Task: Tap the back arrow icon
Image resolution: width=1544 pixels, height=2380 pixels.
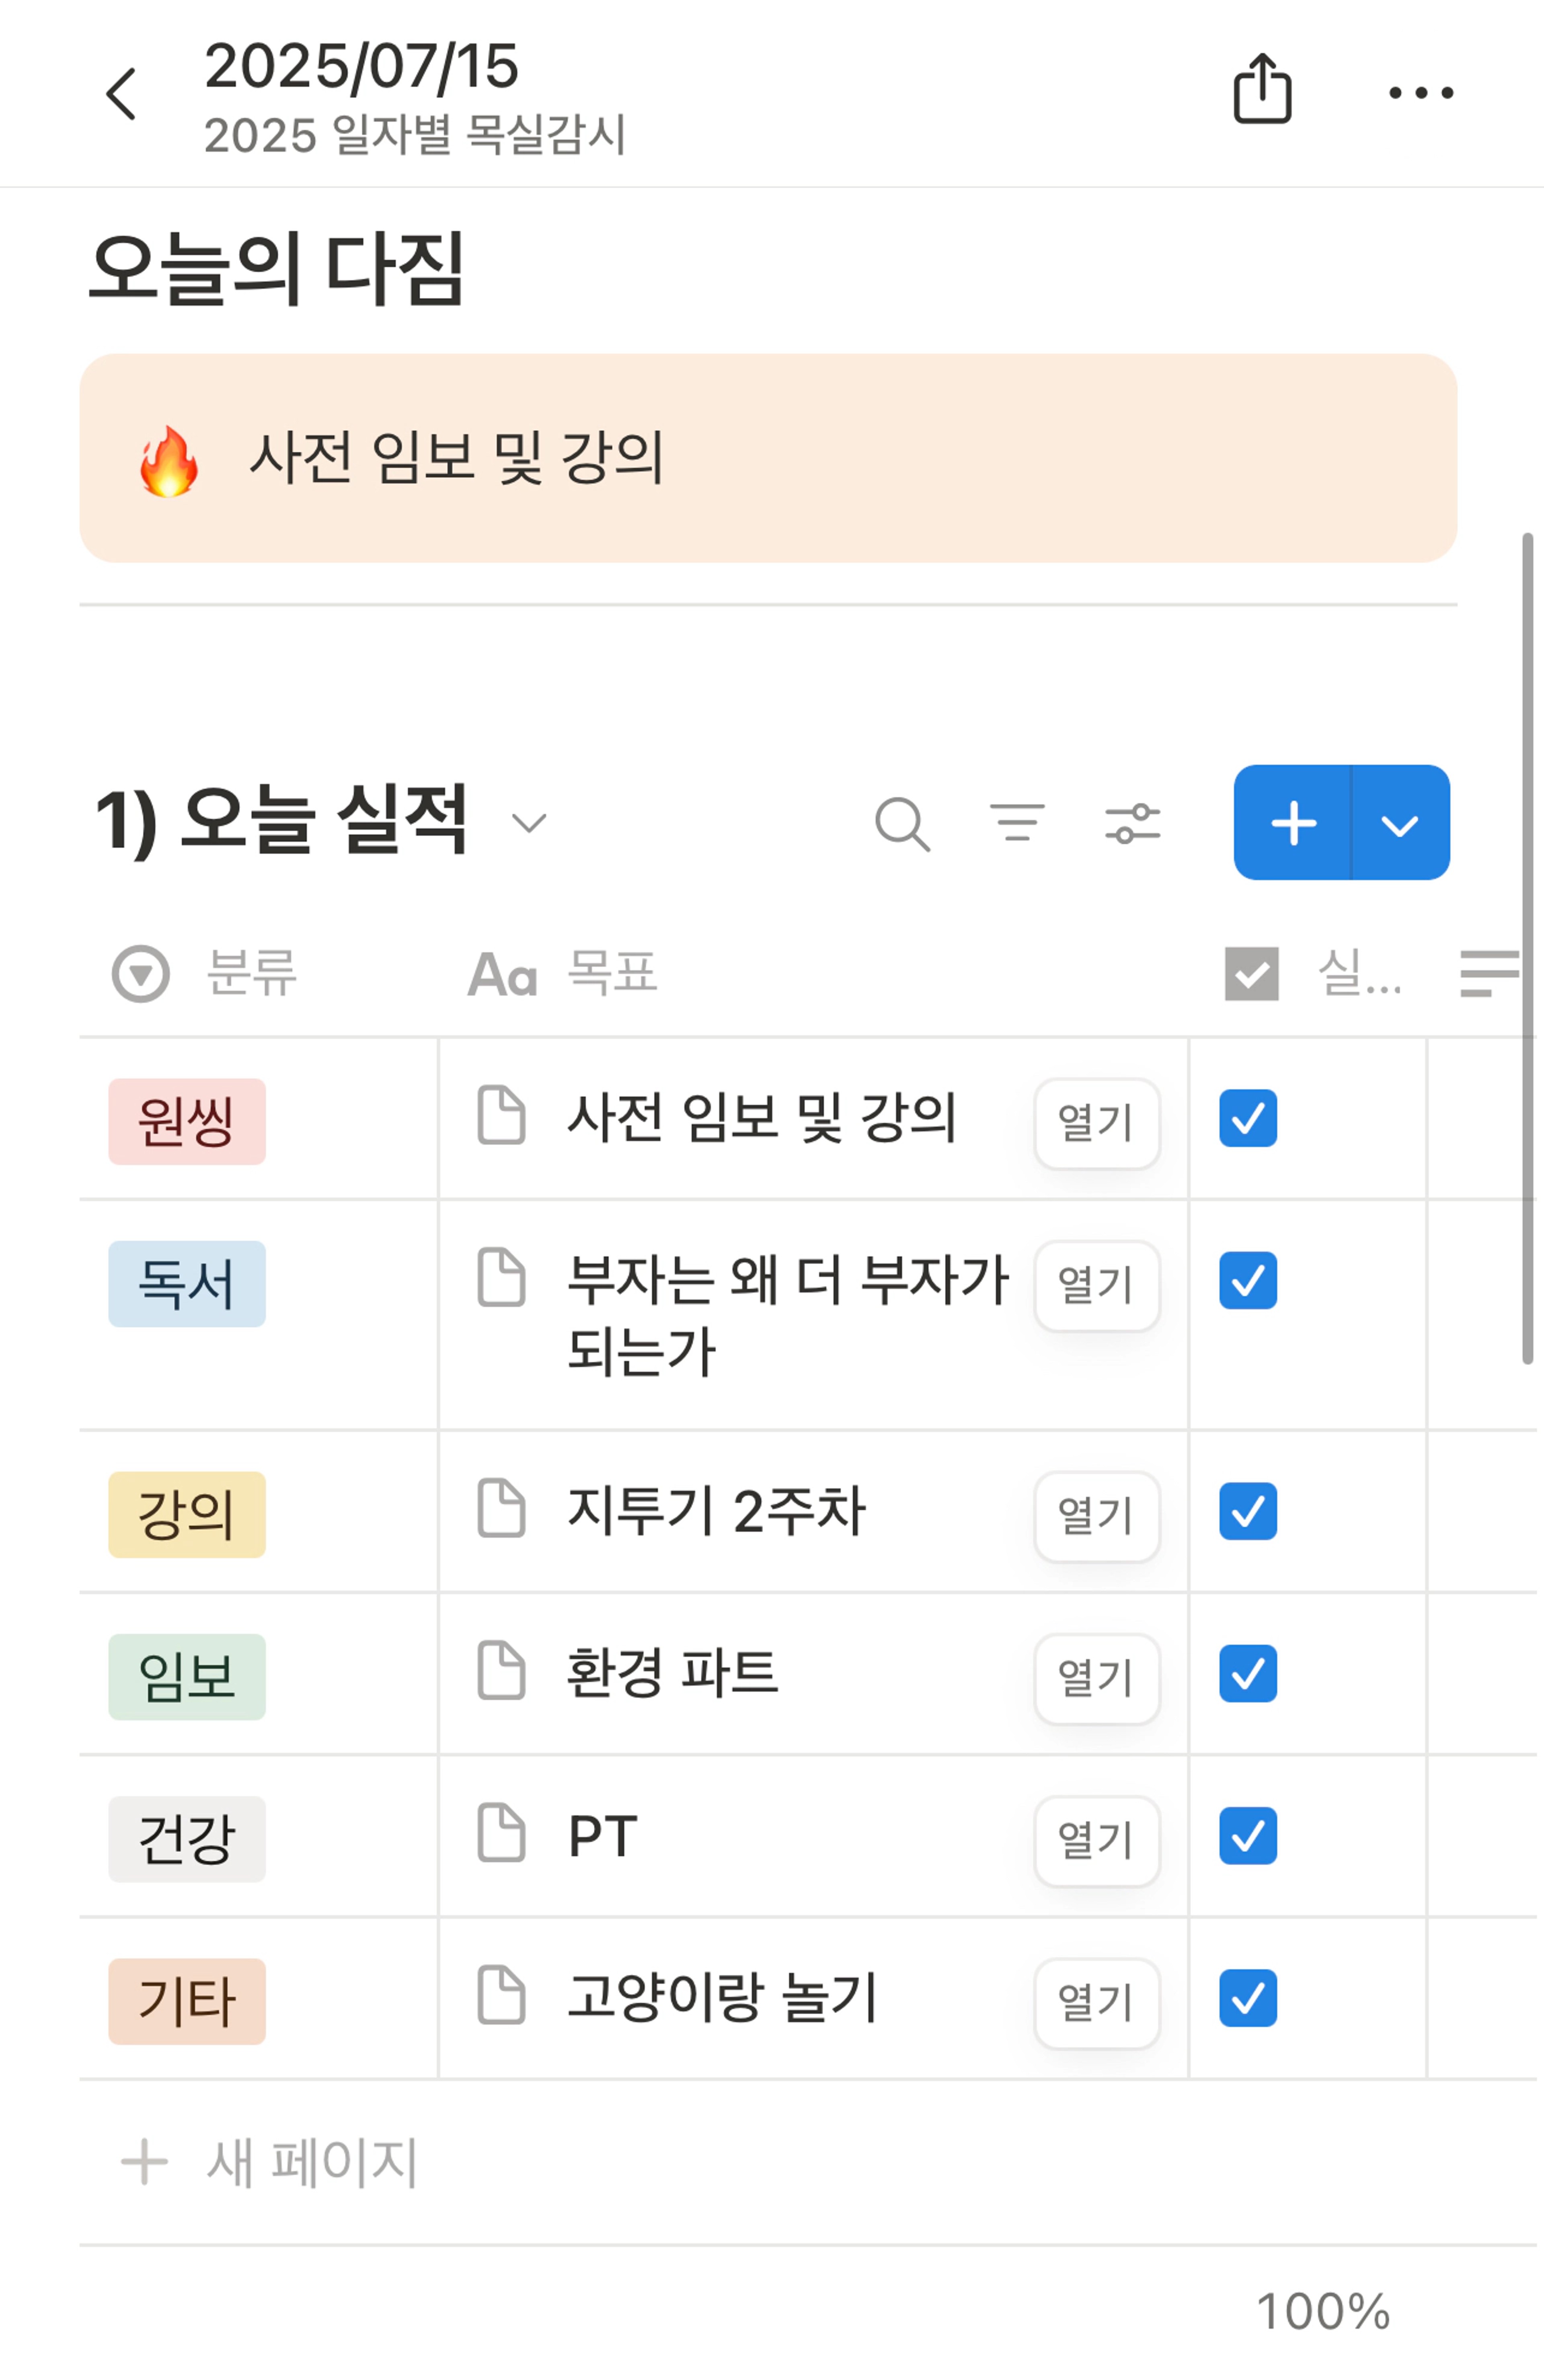Action: point(121,94)
